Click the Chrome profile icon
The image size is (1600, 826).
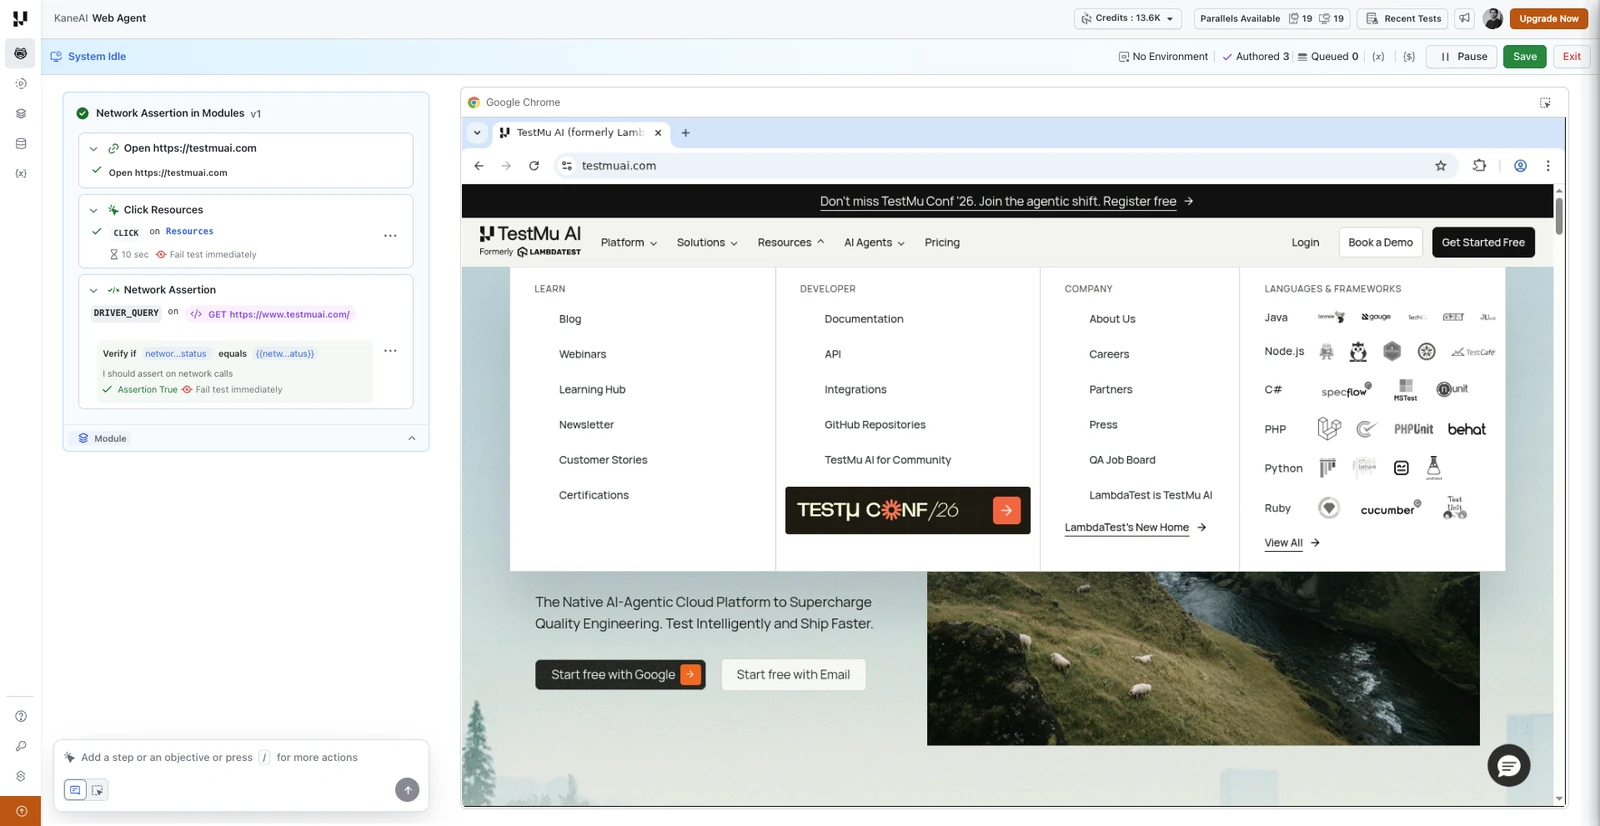[1520, 166]
